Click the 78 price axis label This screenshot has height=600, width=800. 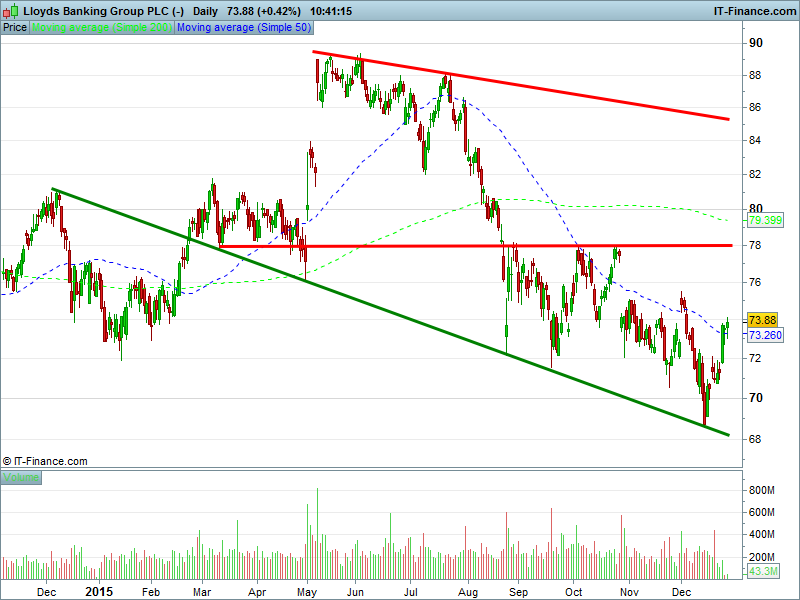point(755,245)
